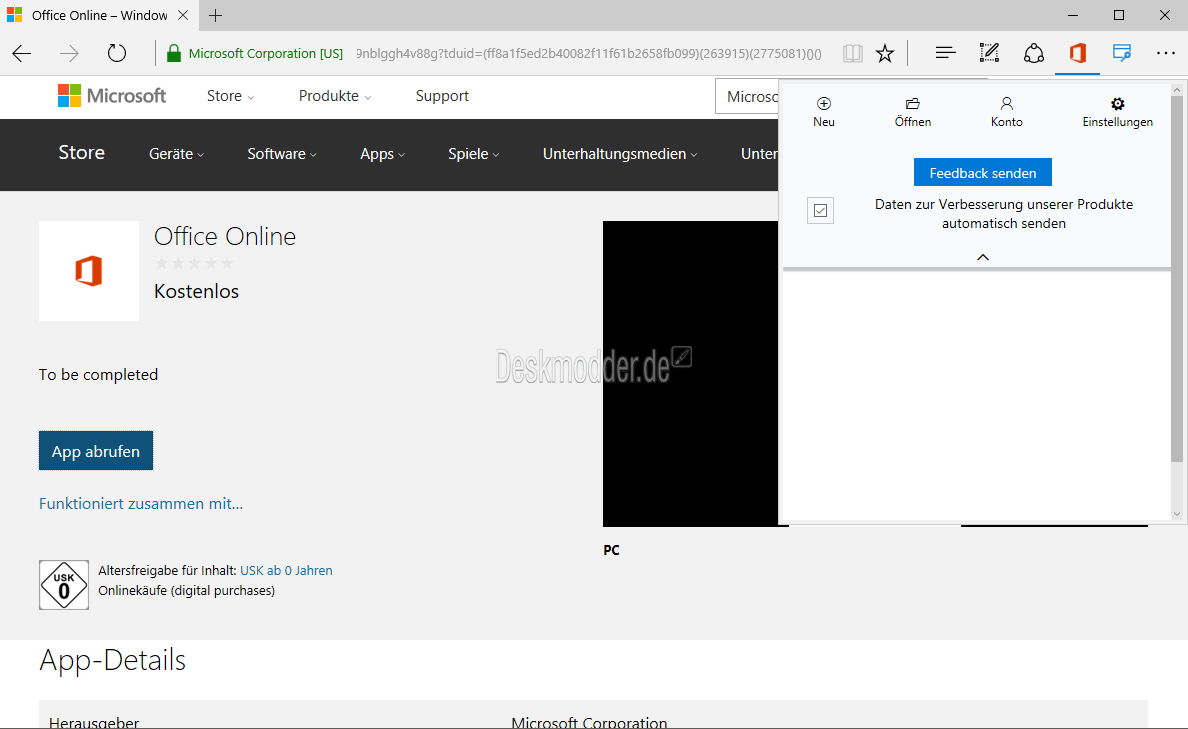Open a new browser tab with plus

coord(216,15)
